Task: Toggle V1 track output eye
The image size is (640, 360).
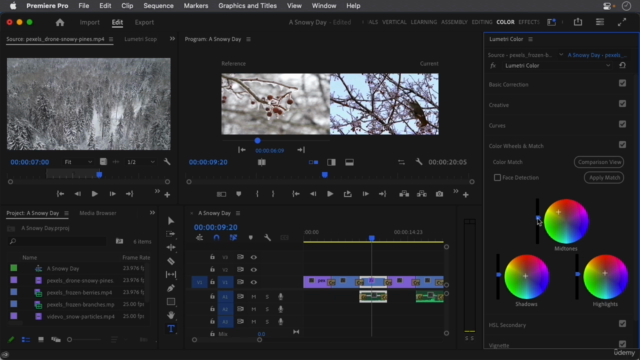Action: pyautogui.click(x=253, y=282)
